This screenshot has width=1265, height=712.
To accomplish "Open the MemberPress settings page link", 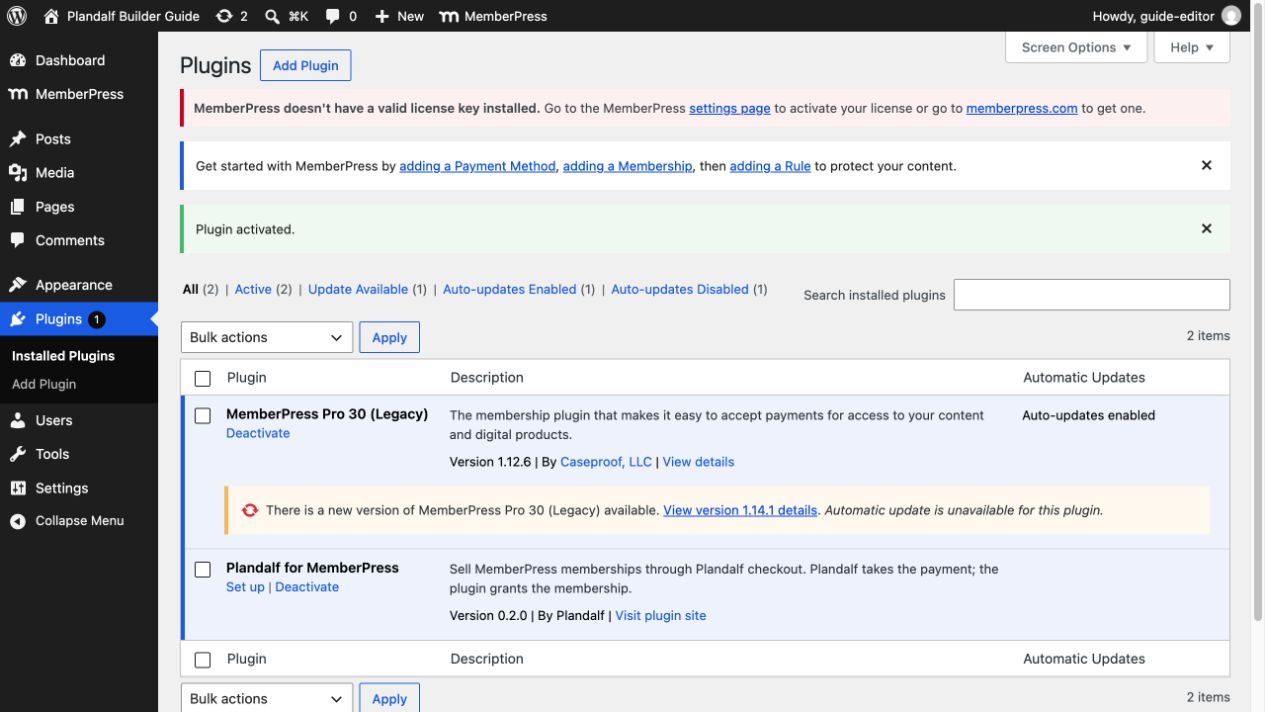I will click(x=729, y=108).
